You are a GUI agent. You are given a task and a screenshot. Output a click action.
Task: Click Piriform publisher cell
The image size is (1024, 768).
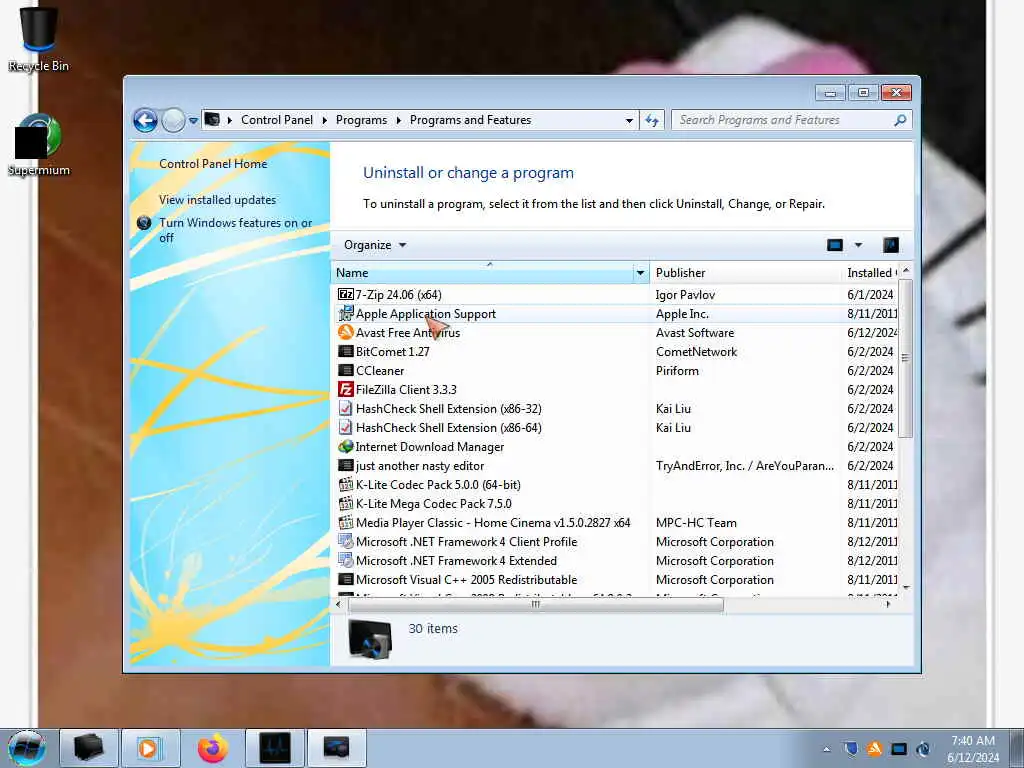point(677,371)
